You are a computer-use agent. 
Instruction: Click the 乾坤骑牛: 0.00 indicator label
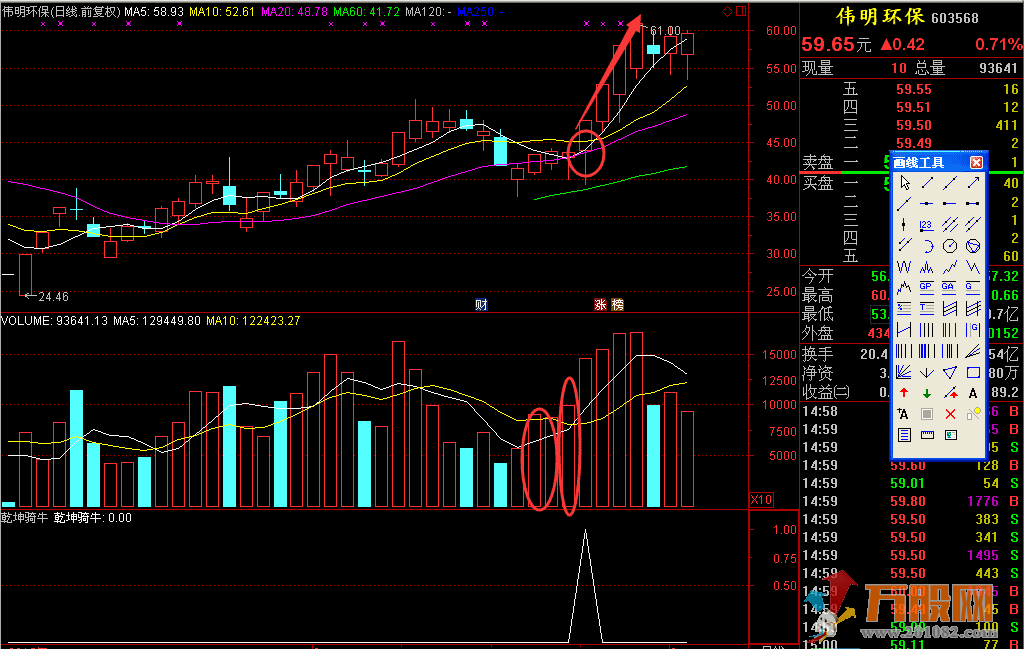click(x=93, y=518)
